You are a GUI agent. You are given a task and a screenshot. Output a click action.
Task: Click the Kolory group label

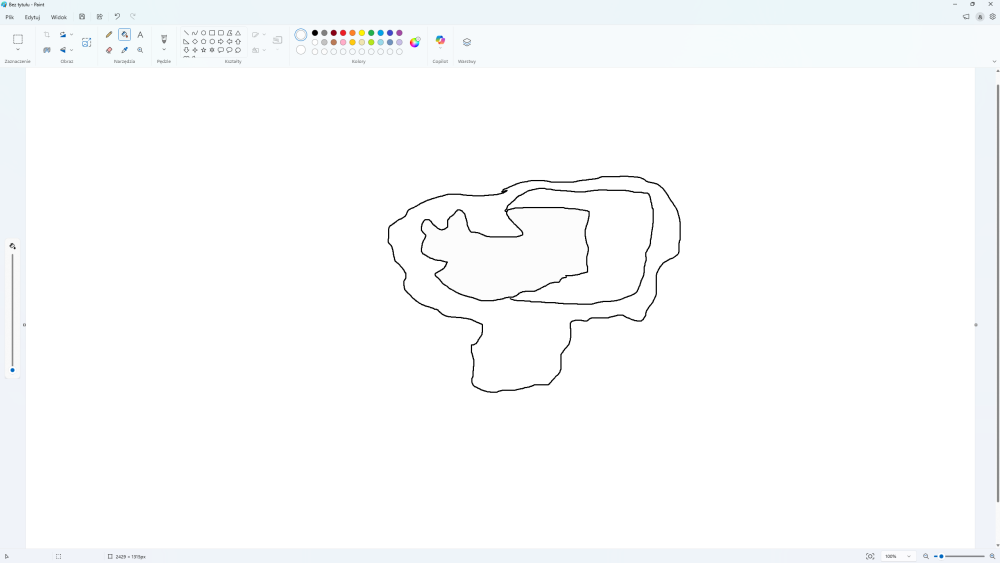[x=358, y=62]
